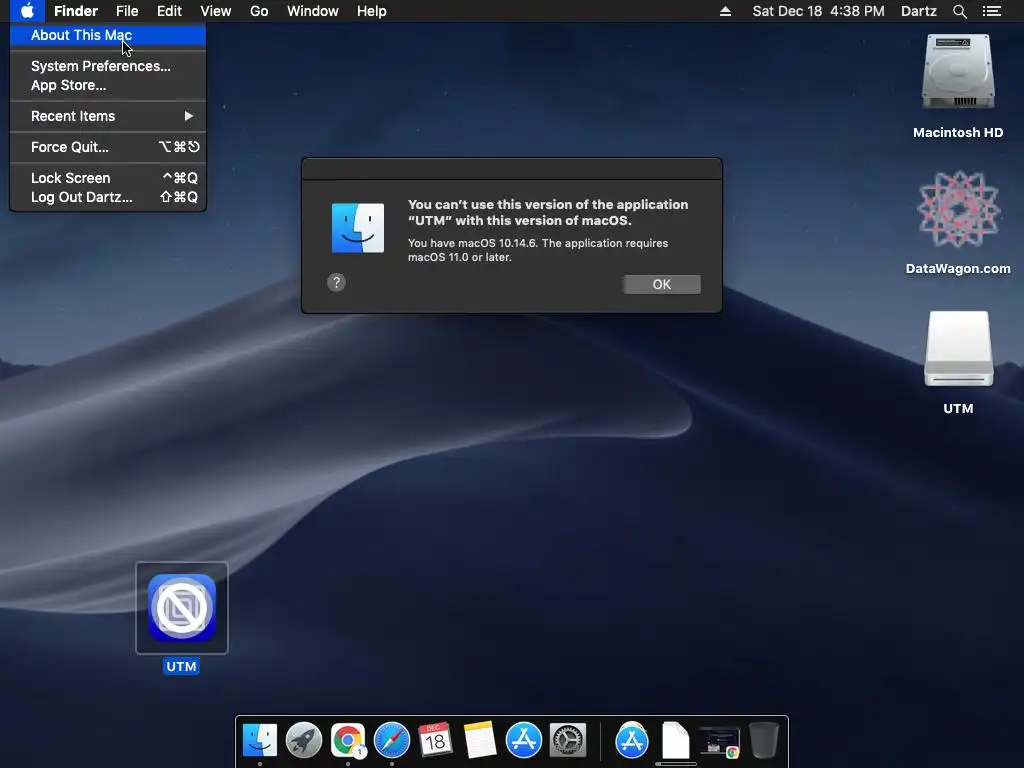
Task: Select the UTM disk image volume icon
Action: (958, 349)
